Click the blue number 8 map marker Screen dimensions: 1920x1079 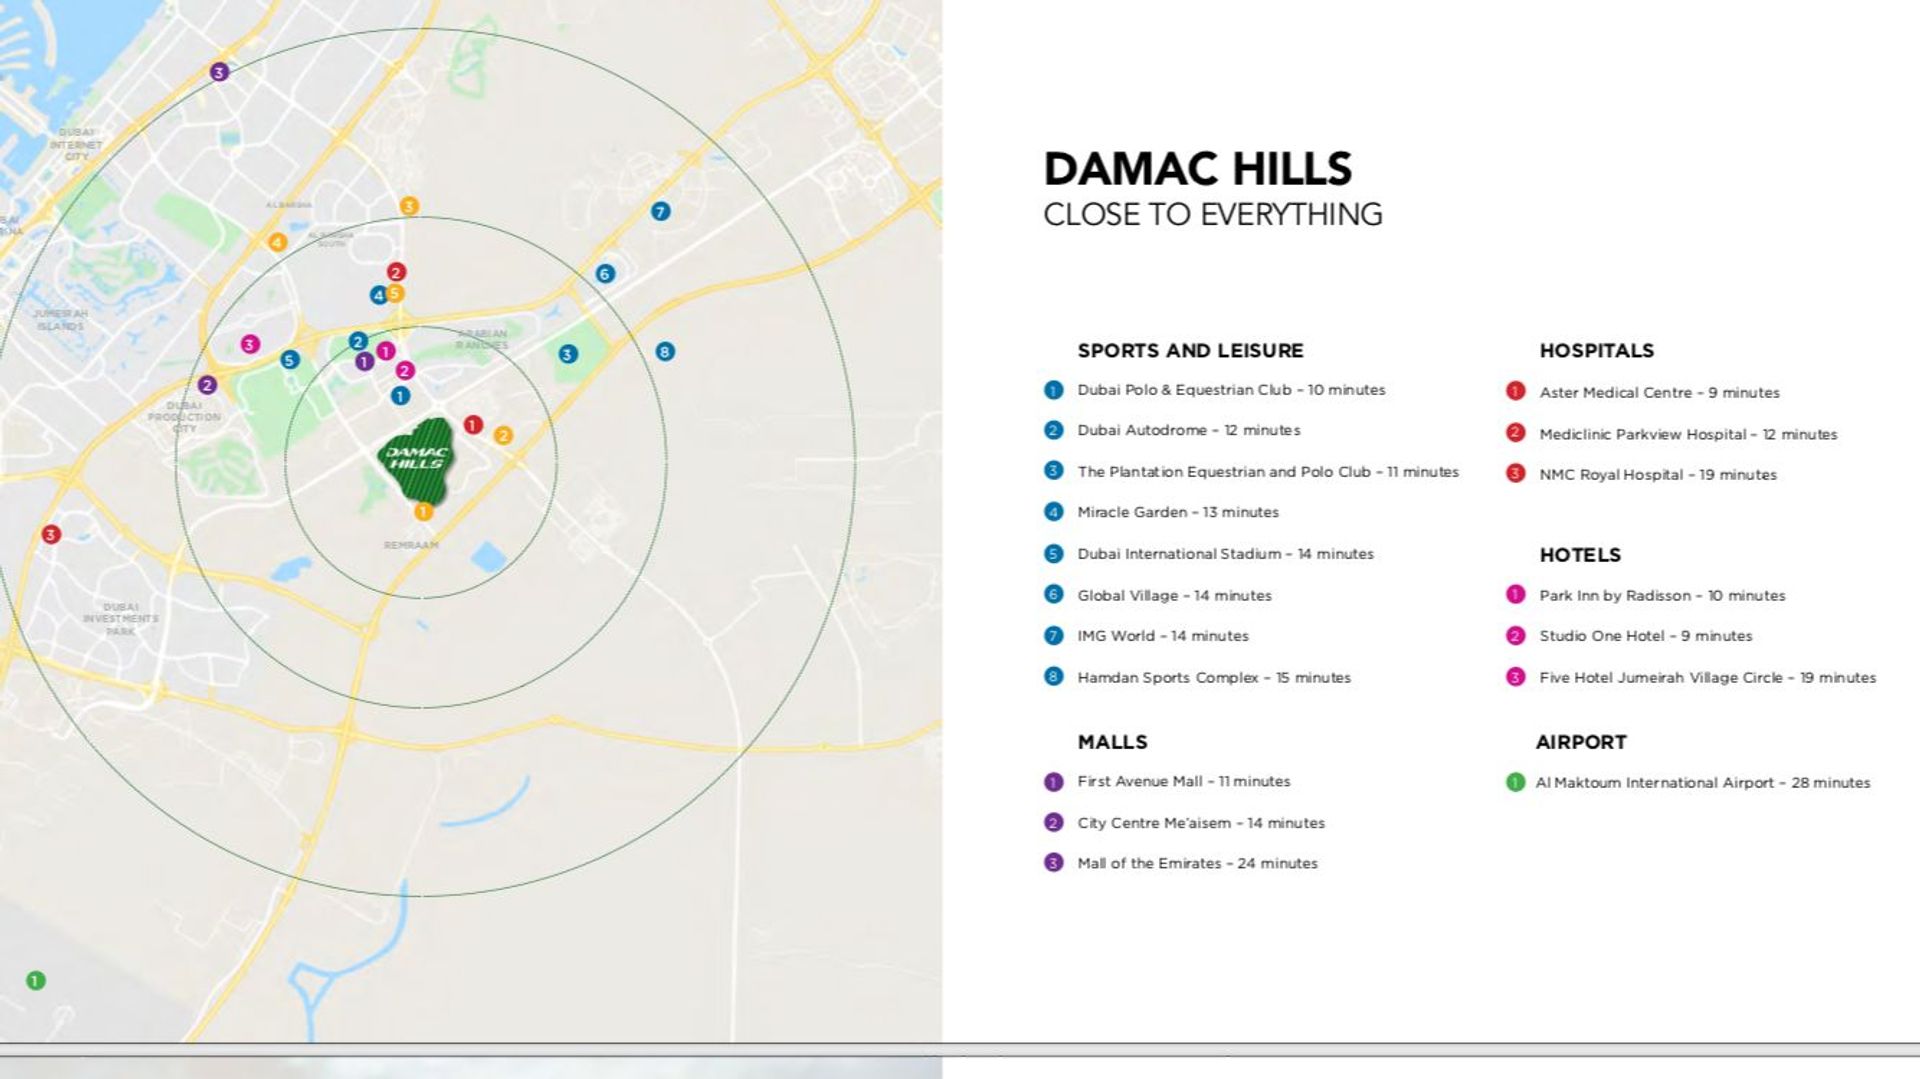click(x=665, y=351)
